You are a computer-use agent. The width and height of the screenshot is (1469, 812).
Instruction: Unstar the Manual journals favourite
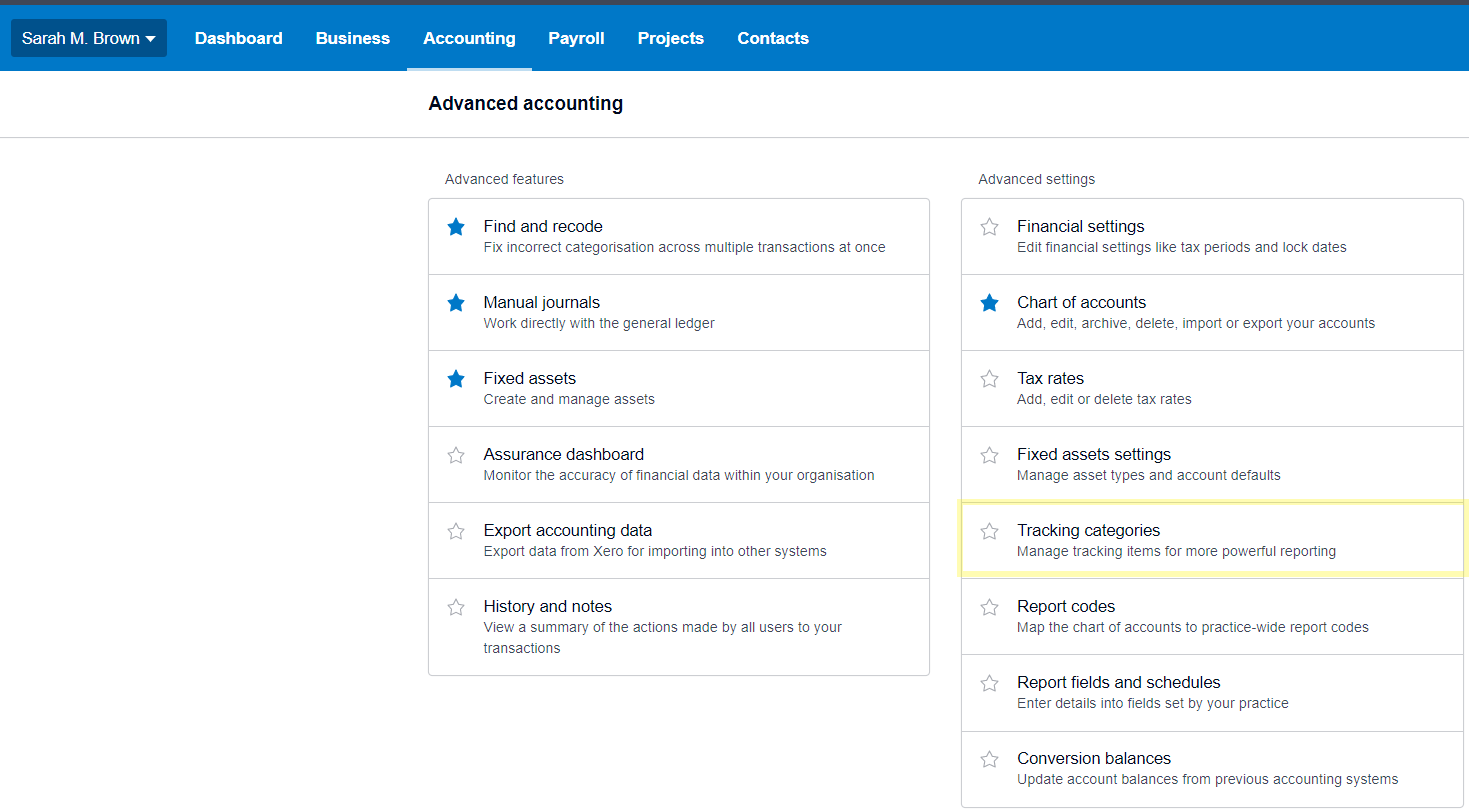(x=456, y=303)
